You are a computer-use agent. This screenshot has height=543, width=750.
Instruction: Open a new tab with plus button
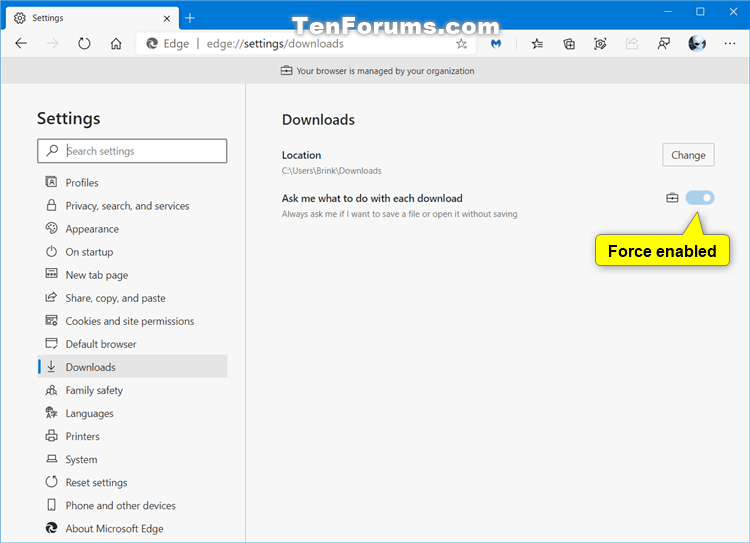pos(190,18)
